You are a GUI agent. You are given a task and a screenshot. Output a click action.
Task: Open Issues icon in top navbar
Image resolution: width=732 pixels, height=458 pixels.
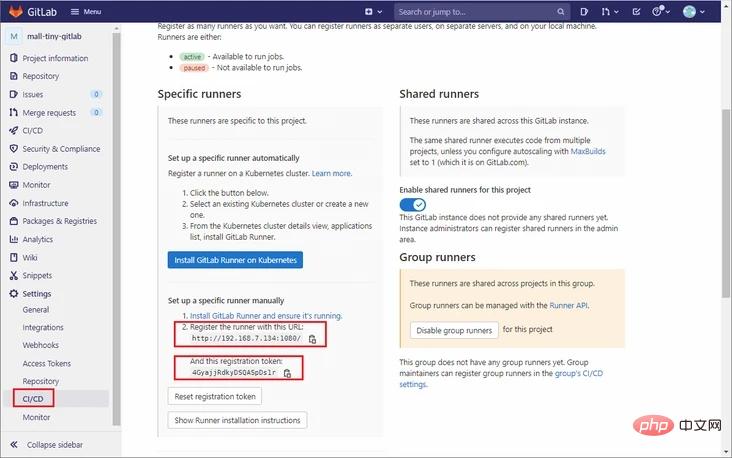point(584,12)
